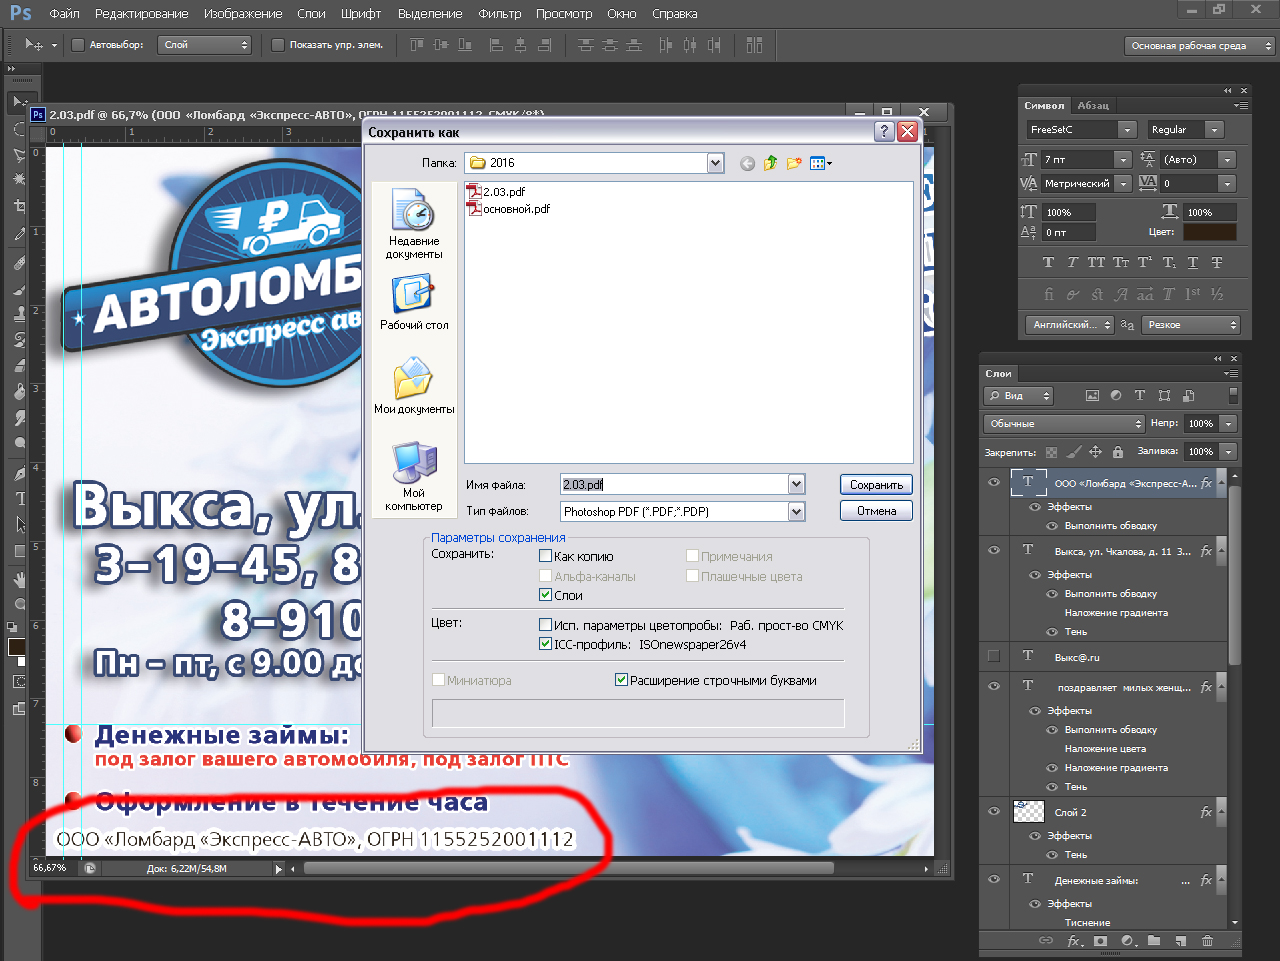Screen dimensions: 1280x961
Task: Select the Hand tool
Action: click(19, 578)
